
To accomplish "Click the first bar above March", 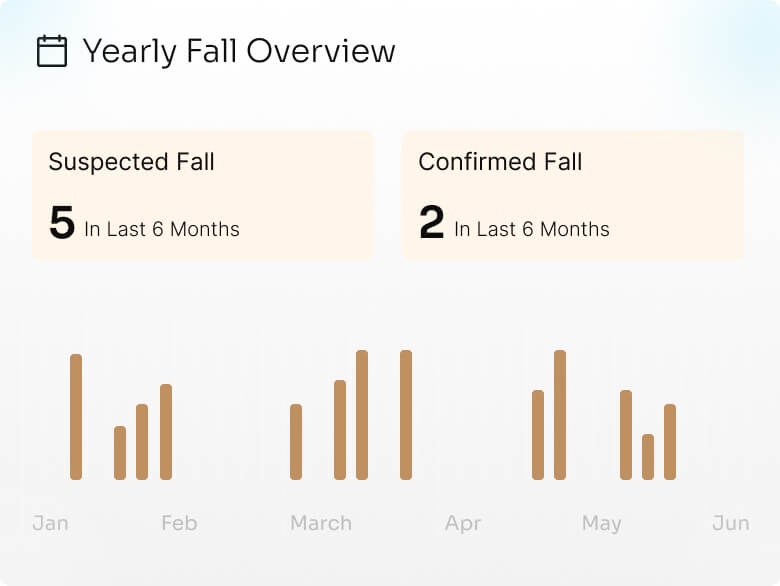I will click(296, 442).
